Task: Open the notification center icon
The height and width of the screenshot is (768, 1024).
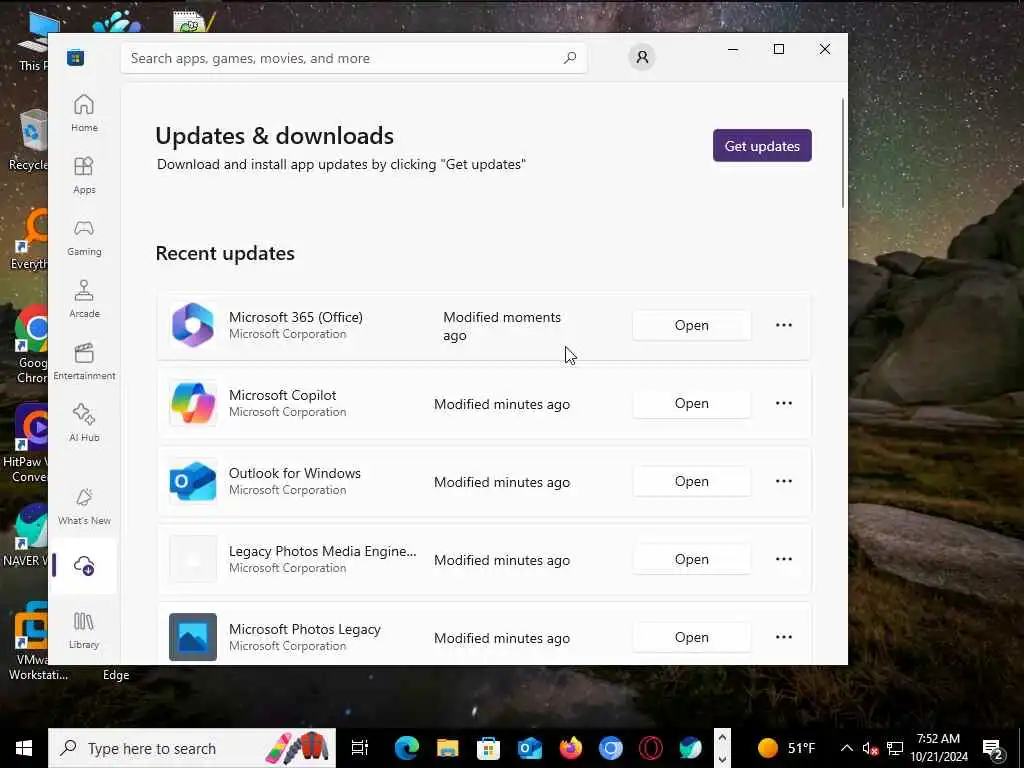Action: click(993, 748)
